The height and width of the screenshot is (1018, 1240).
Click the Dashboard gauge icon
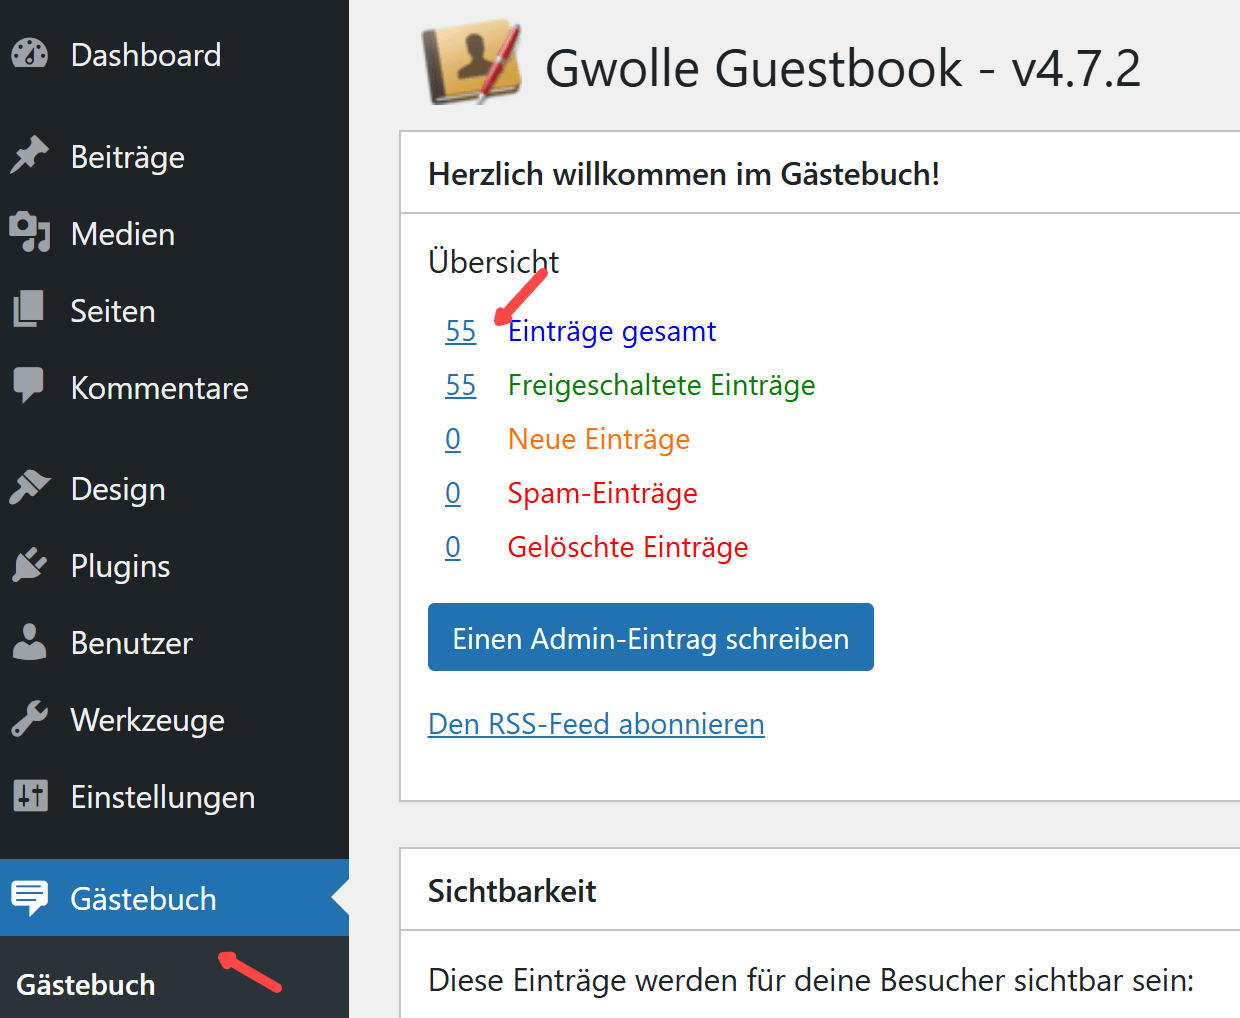click(x=30, y=54)
